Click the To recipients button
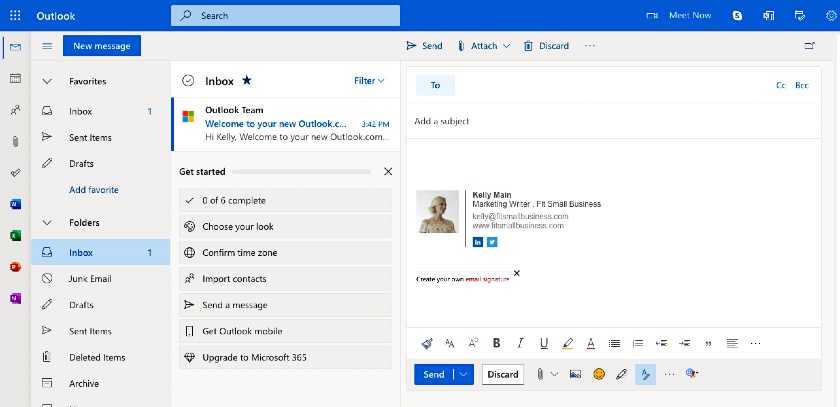 pos(435,85)
